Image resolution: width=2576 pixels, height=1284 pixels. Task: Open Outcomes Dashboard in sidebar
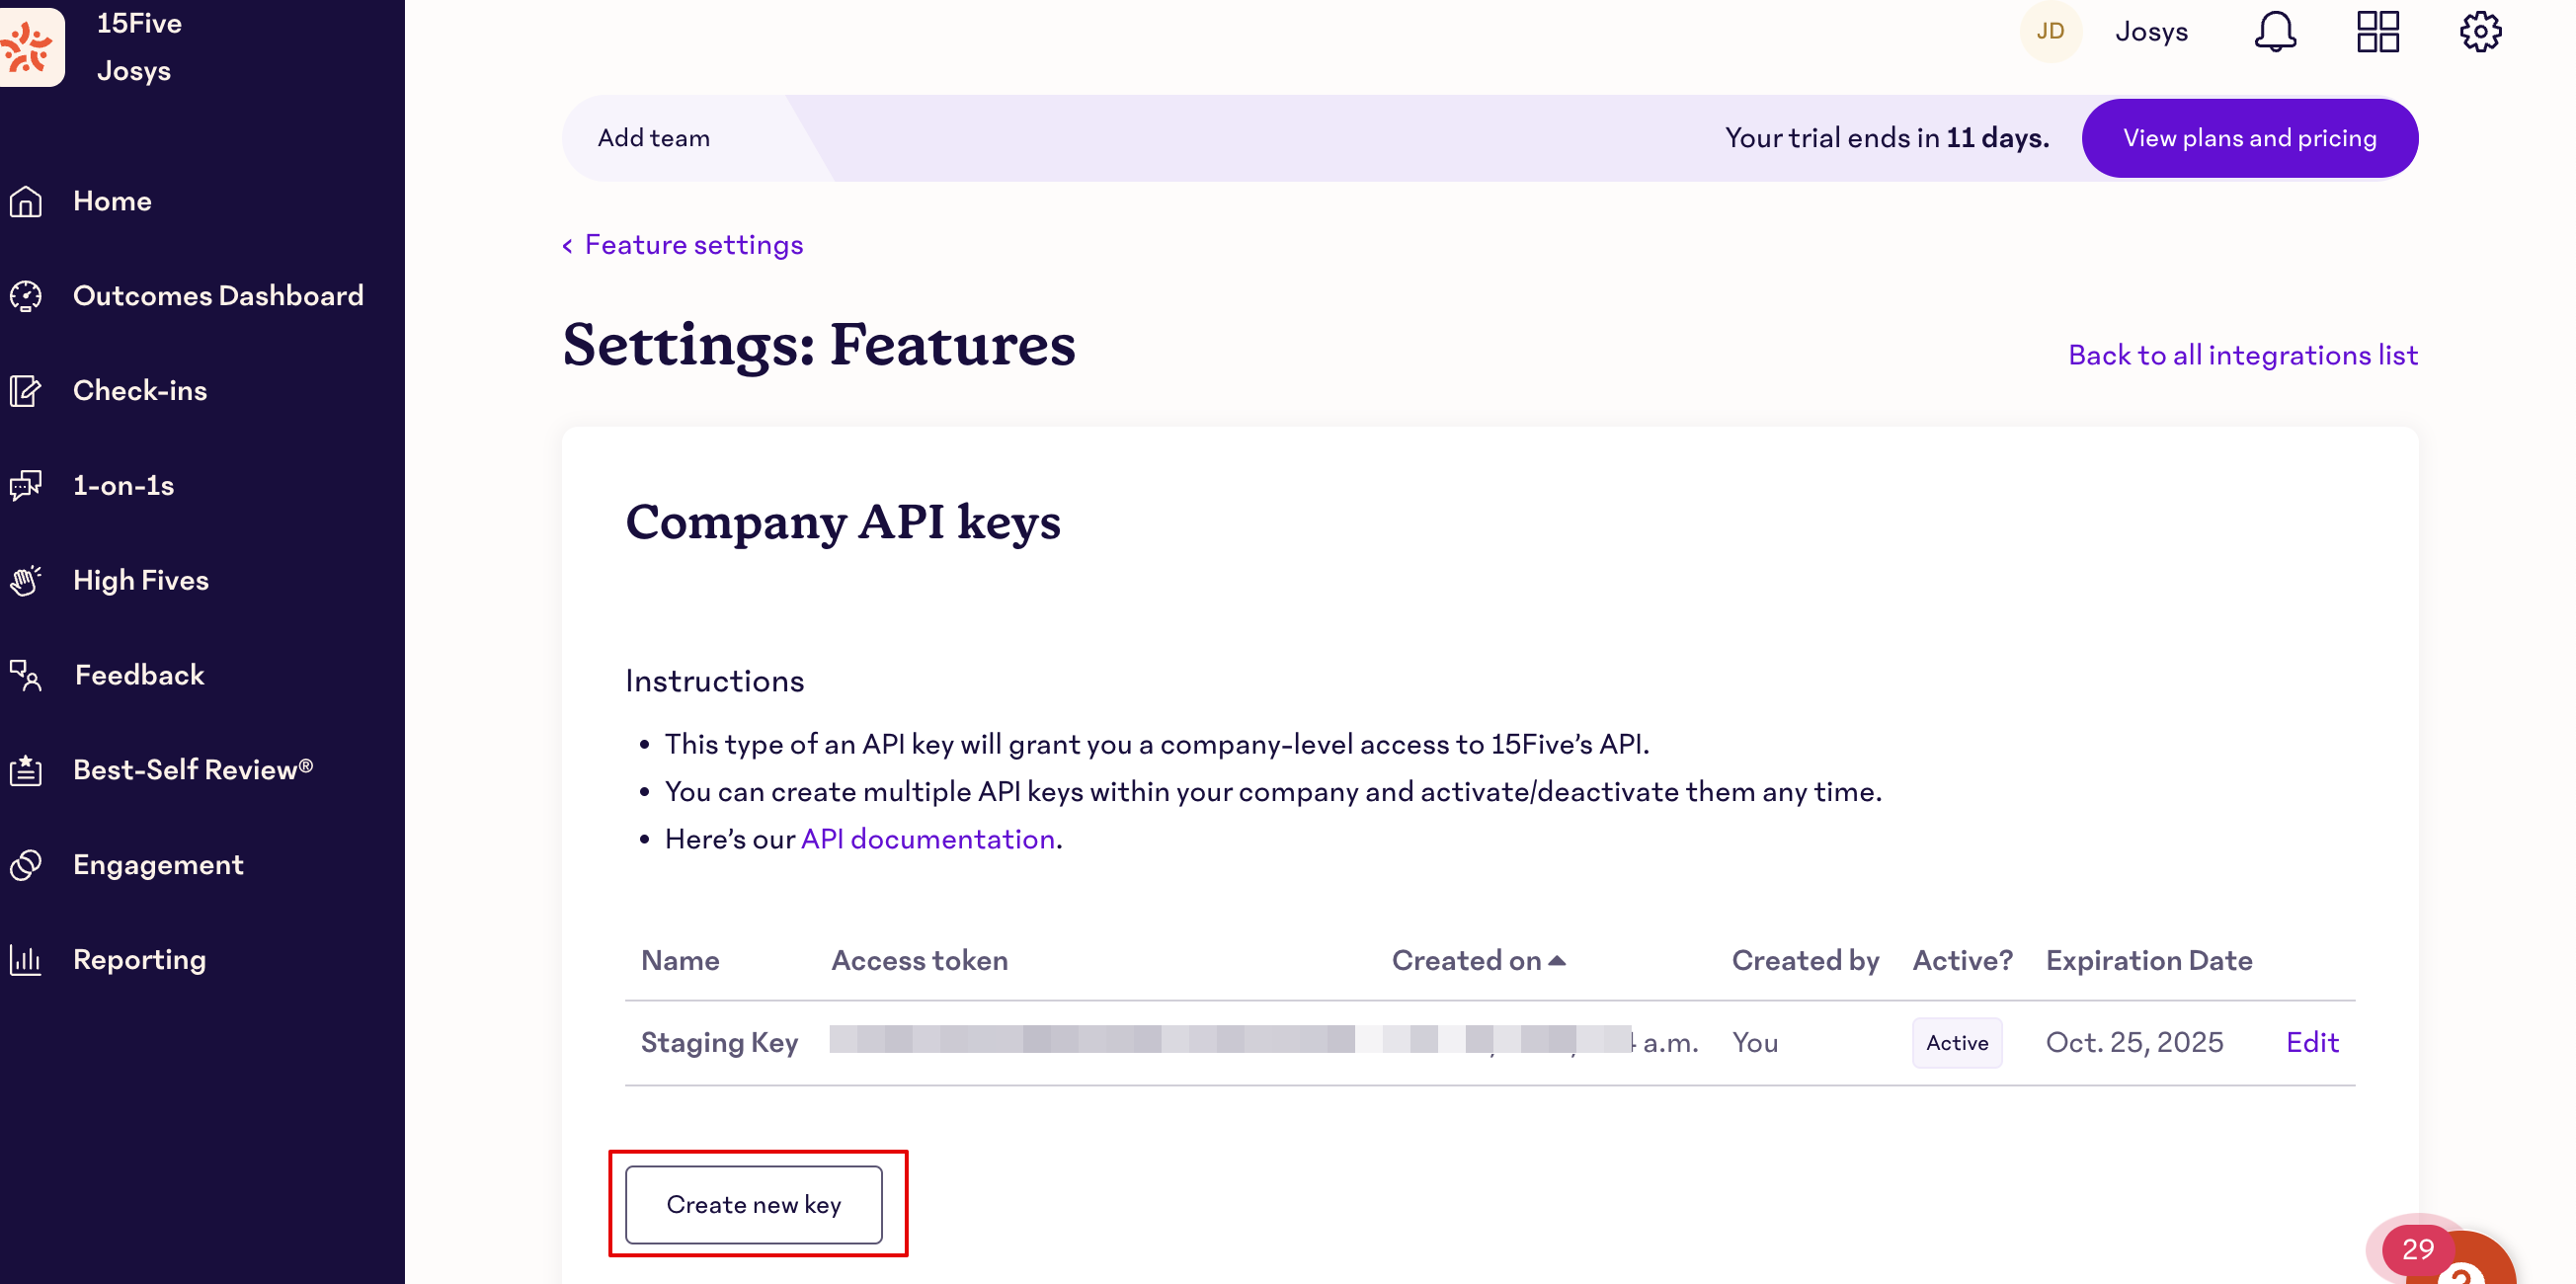pos(217,296)
